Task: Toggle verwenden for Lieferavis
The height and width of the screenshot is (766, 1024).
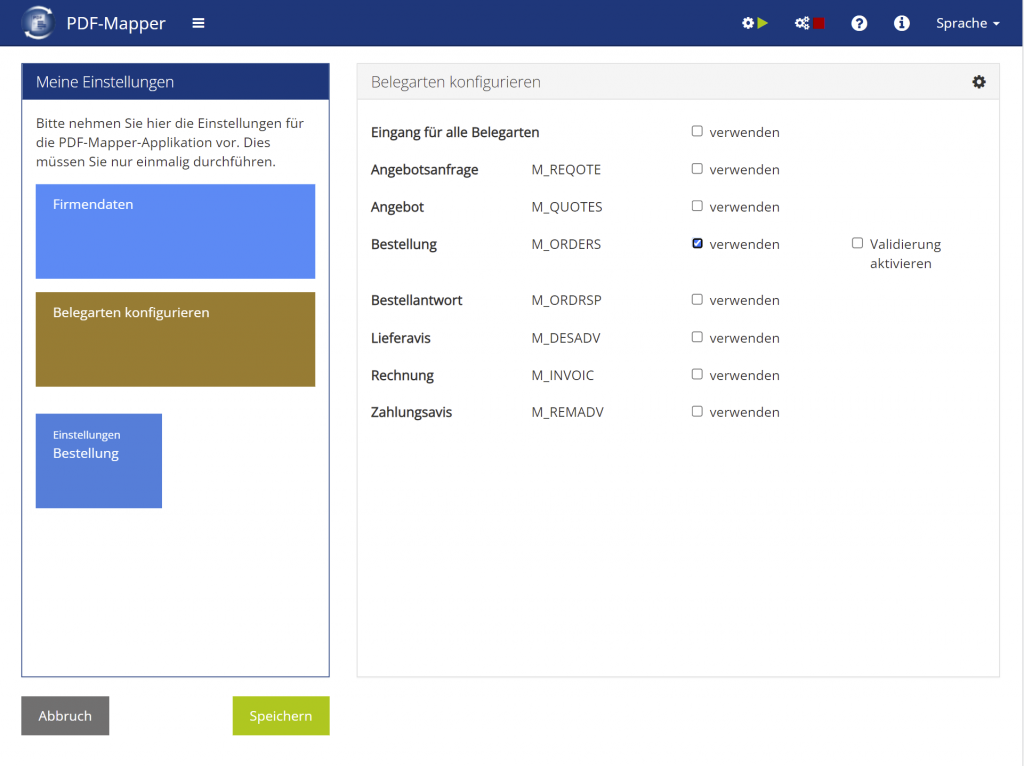Action: 698,337
